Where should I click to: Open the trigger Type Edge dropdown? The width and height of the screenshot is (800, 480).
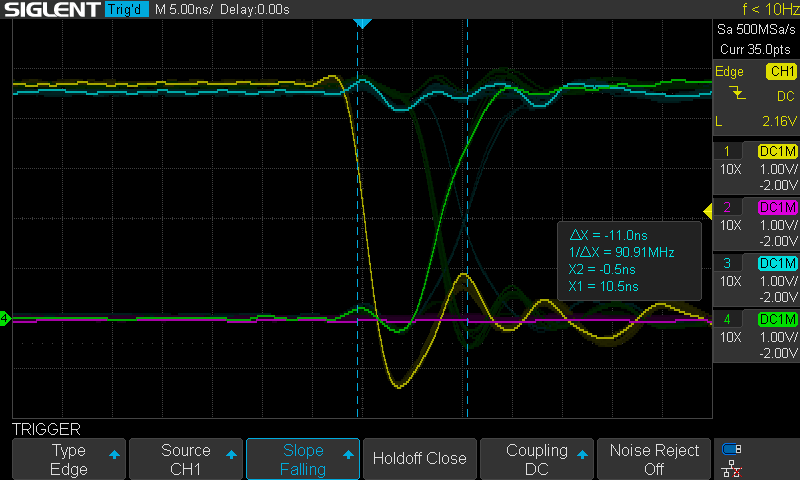coord(69,459)
